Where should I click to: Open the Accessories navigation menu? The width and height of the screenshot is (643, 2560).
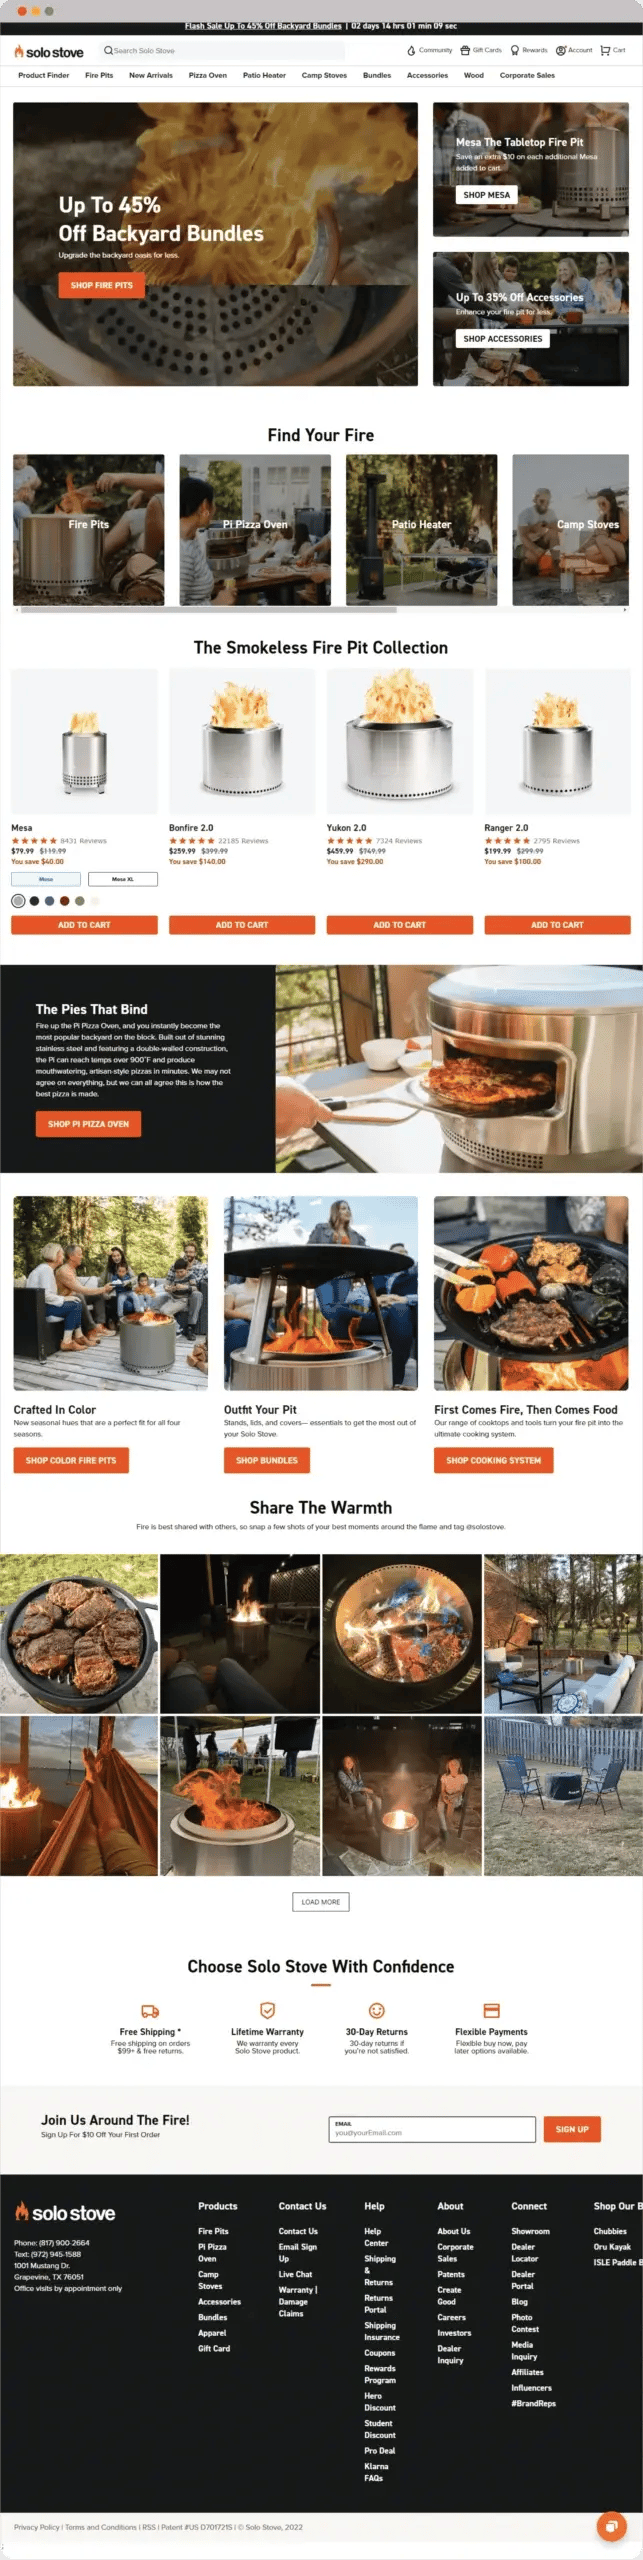[427, 75]
